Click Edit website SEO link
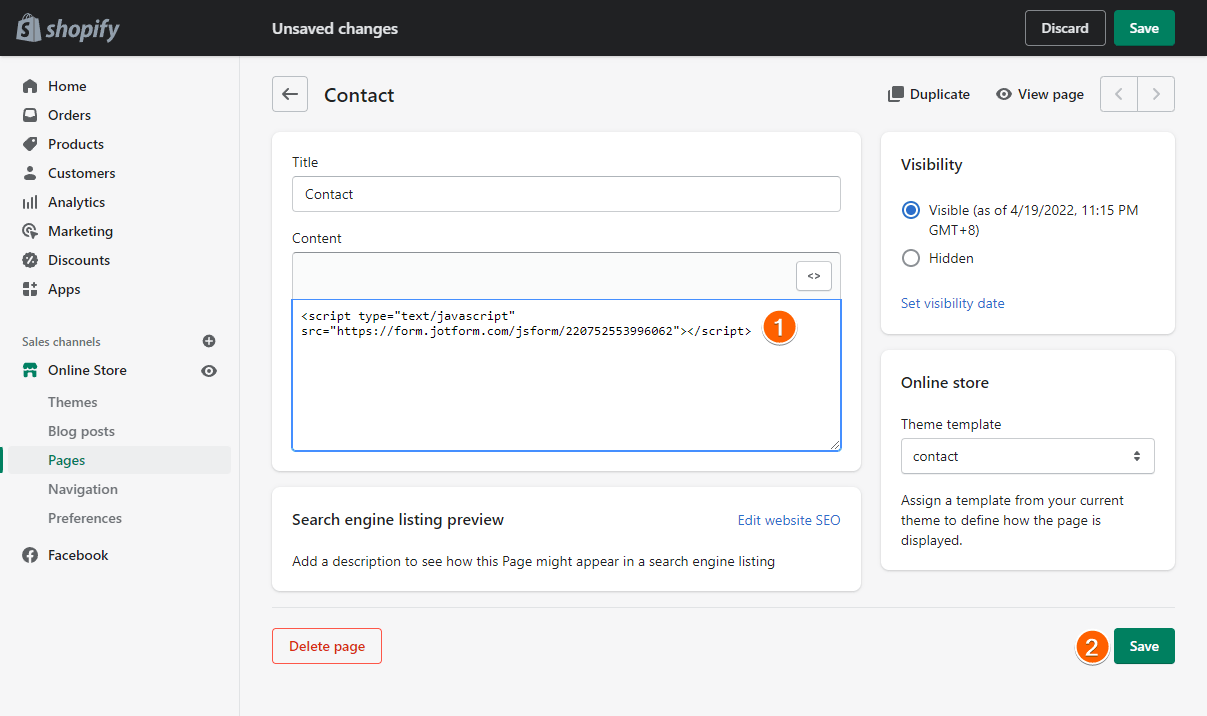1207x716 pixels. coord(789,520)
